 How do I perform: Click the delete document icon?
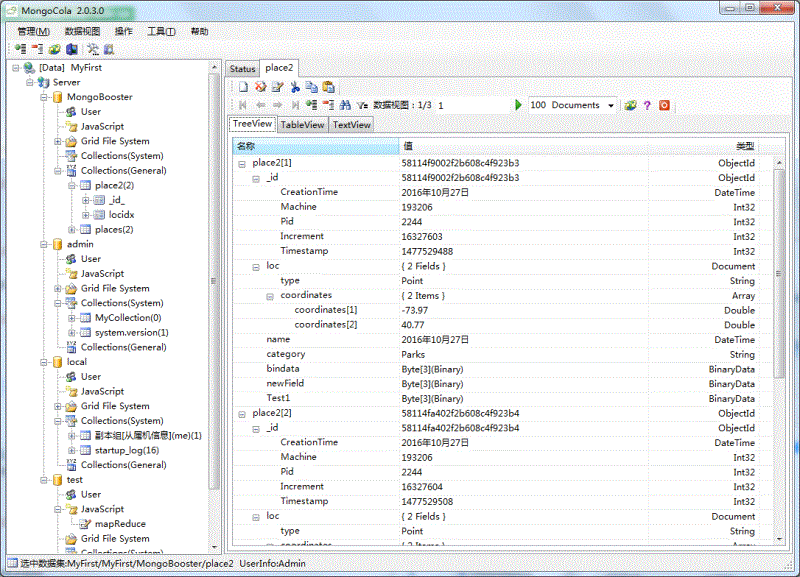261,87
